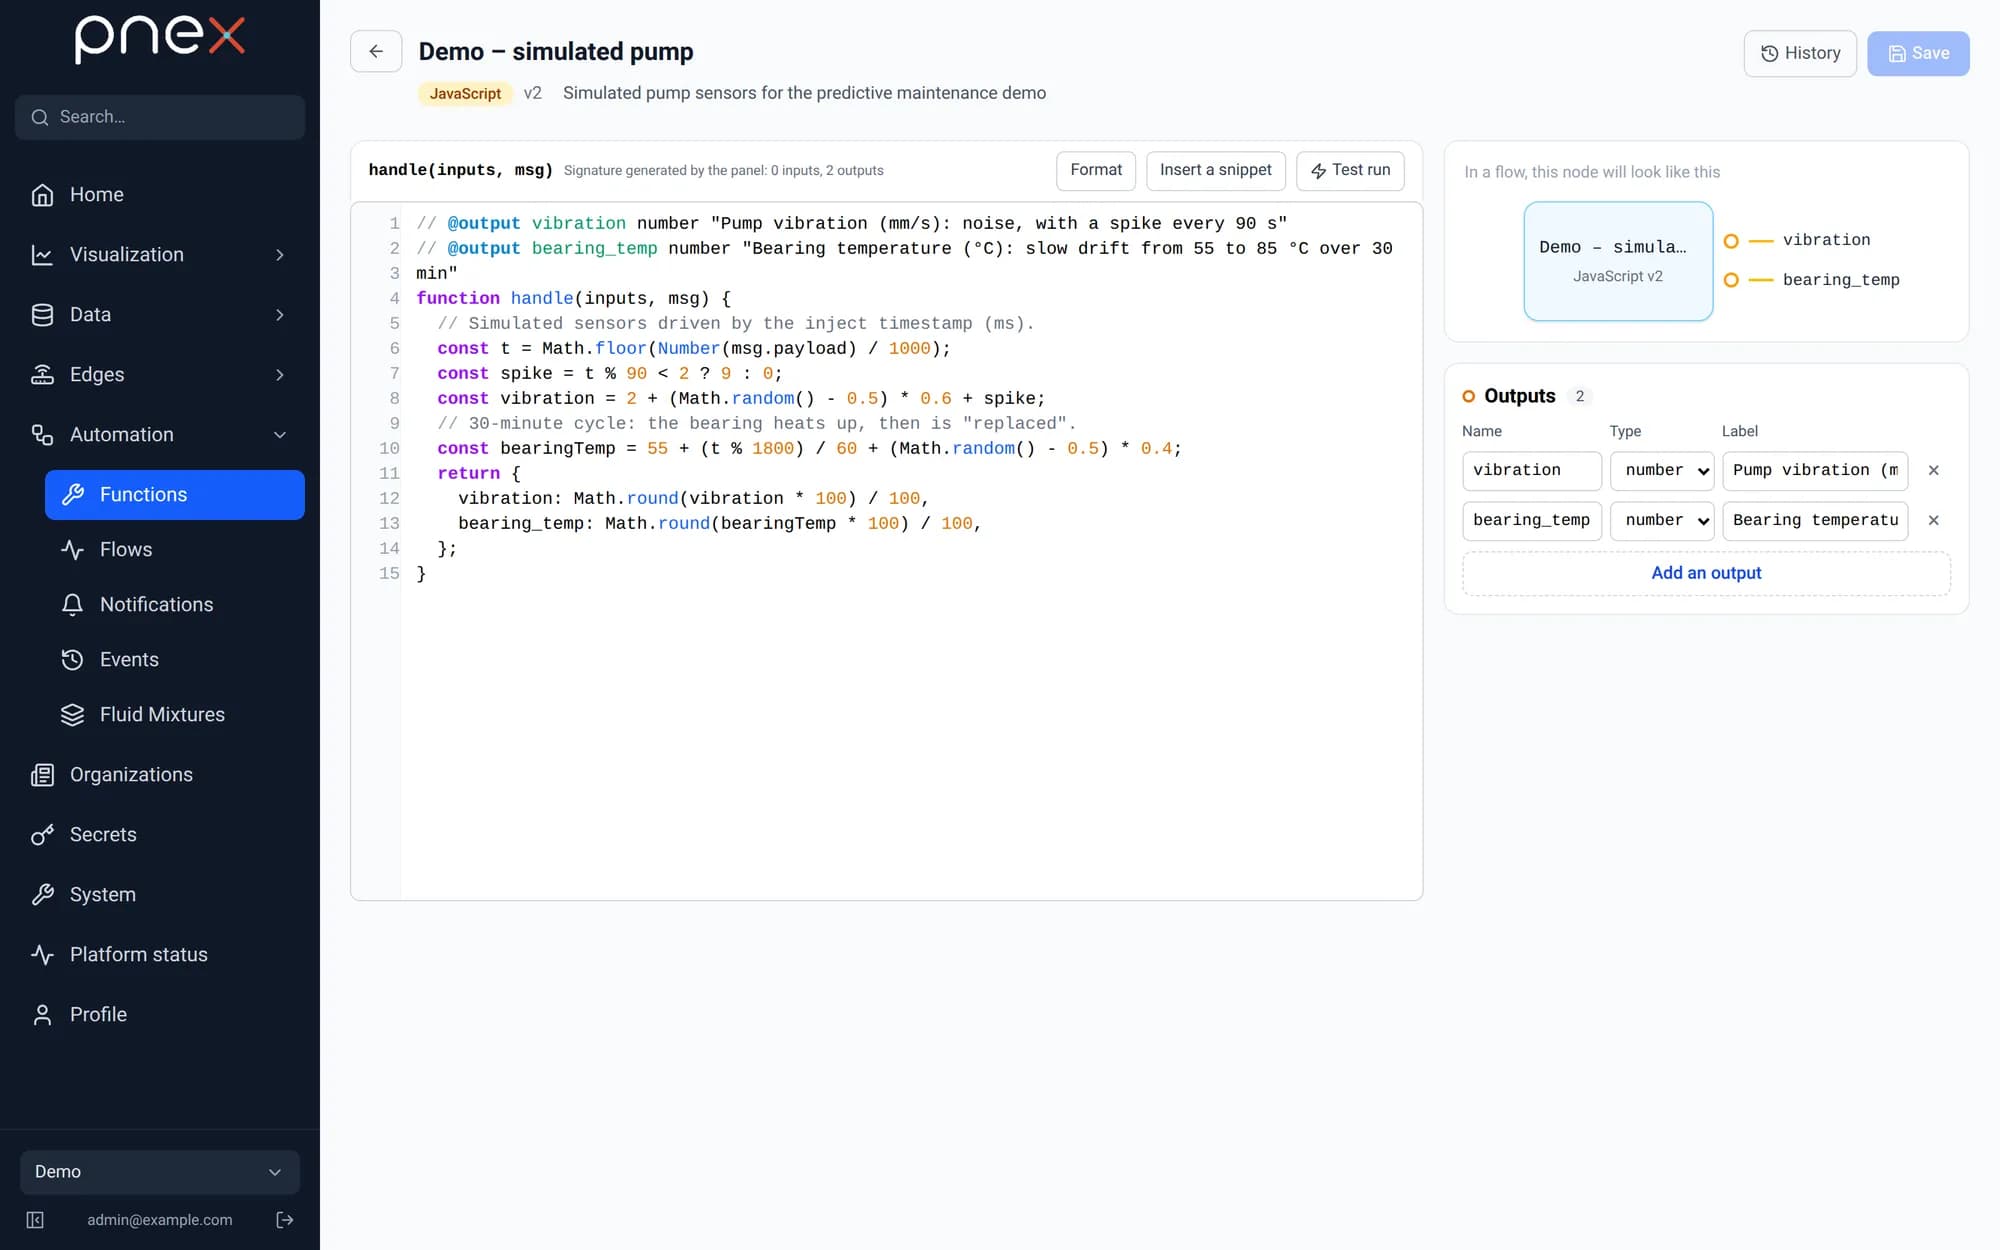Click the Test run button
The image size is (2000, 1250).
[1350, 170]
